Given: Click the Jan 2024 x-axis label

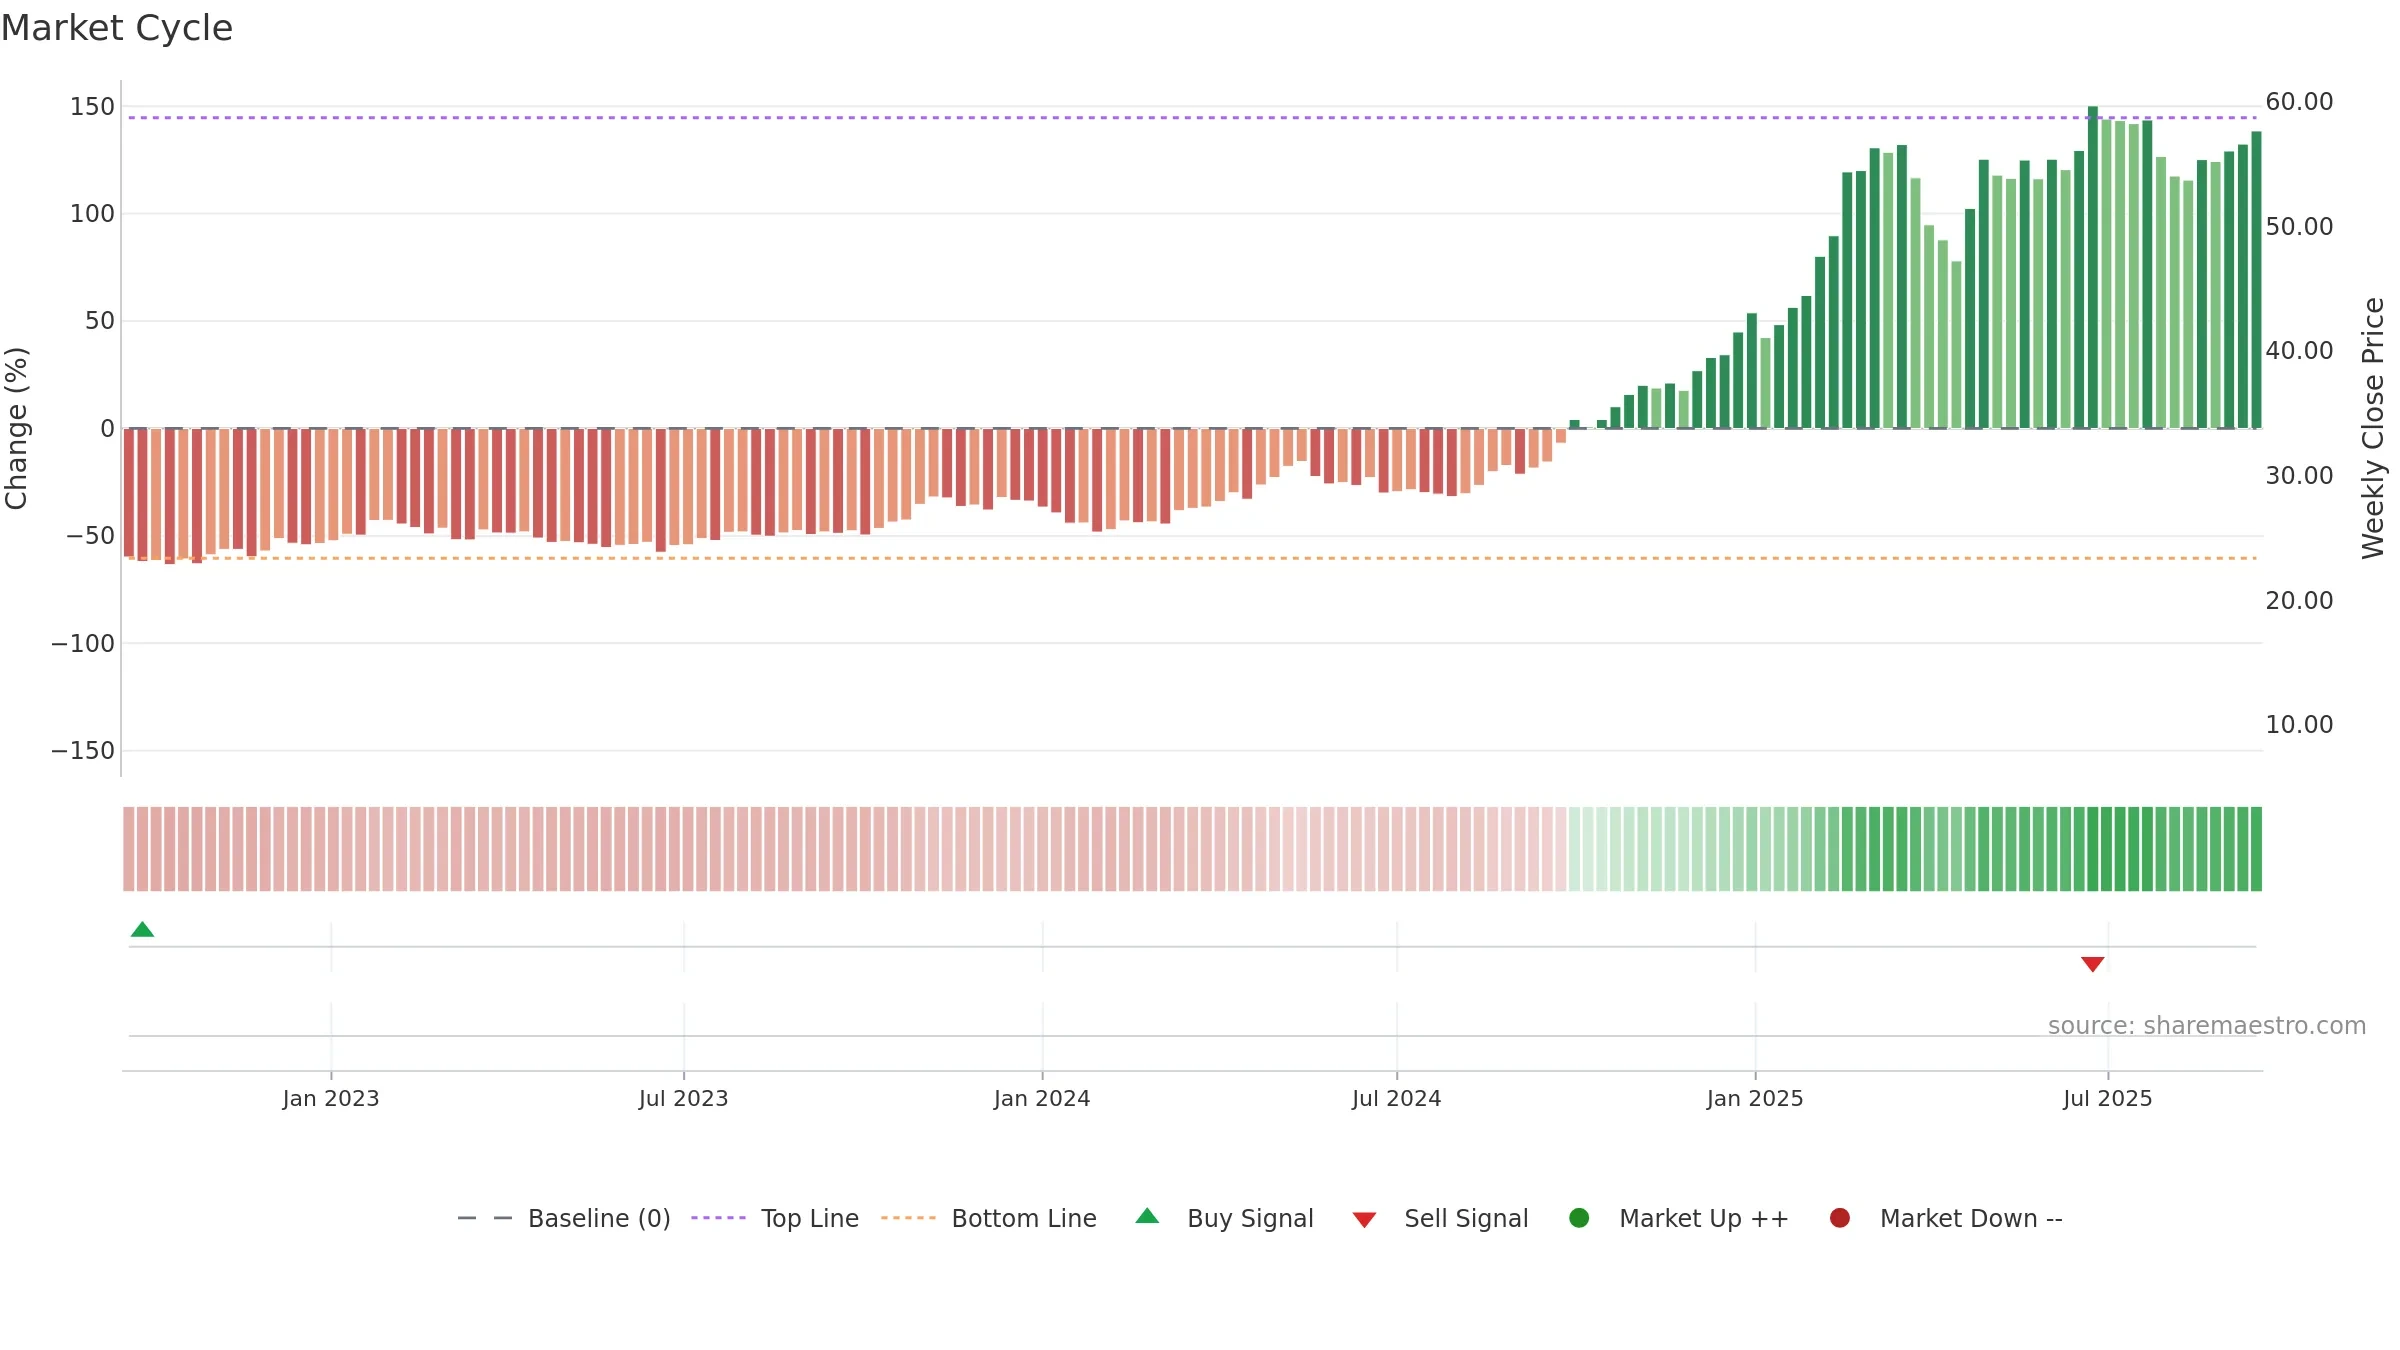Looking at the screenshot, I should tap(1042, 1098).
